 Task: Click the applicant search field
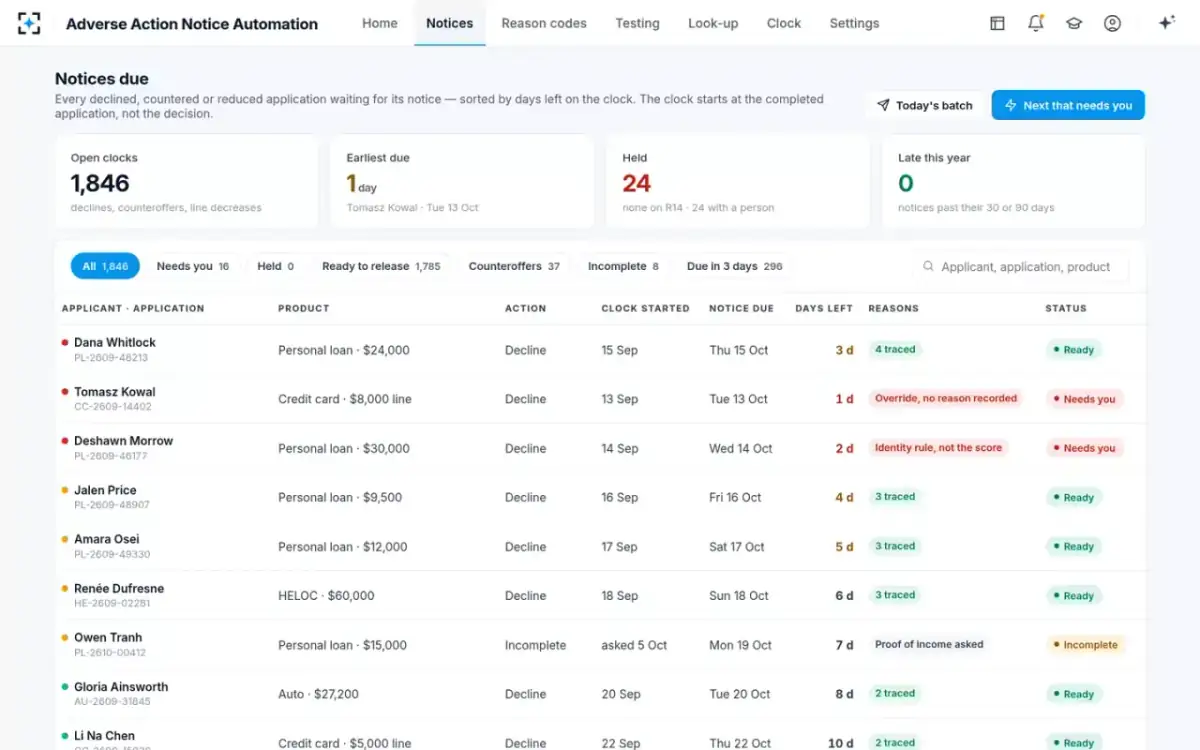click(x=1022, y=267)
